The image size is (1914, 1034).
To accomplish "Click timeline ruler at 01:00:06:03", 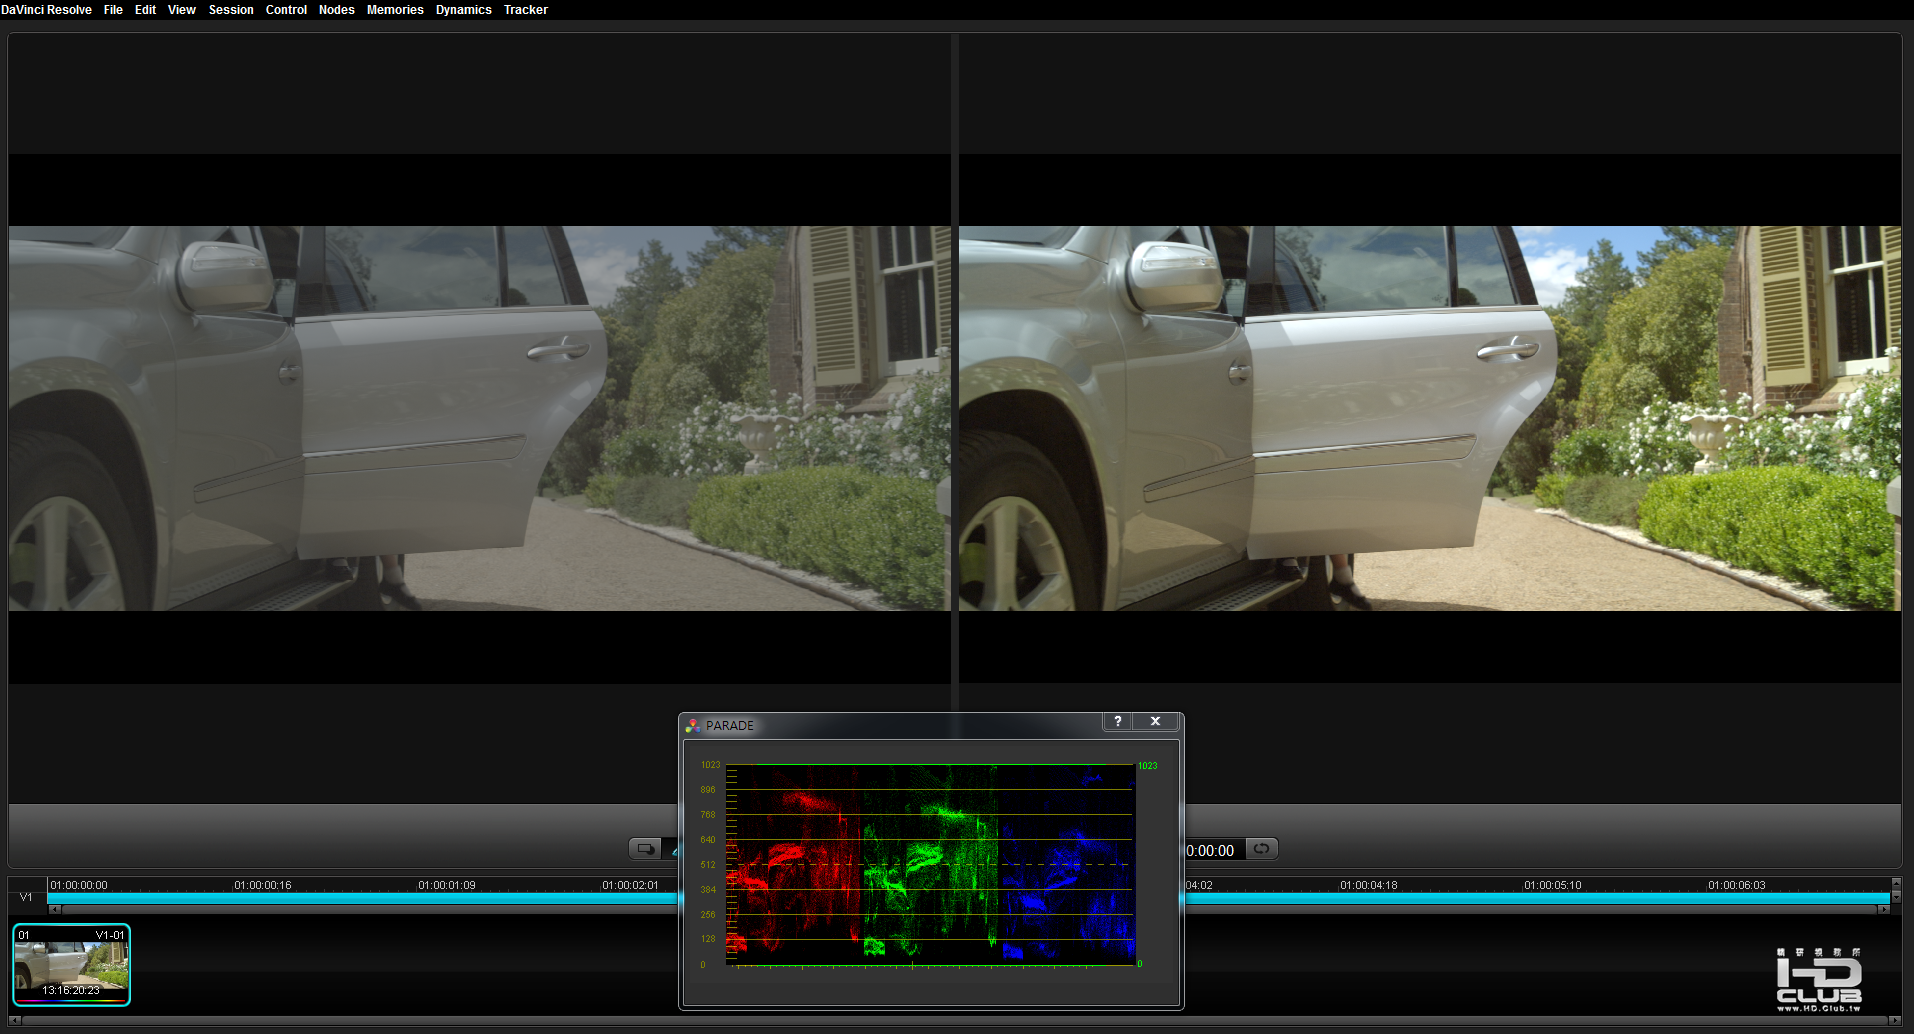I will 1737,885.
